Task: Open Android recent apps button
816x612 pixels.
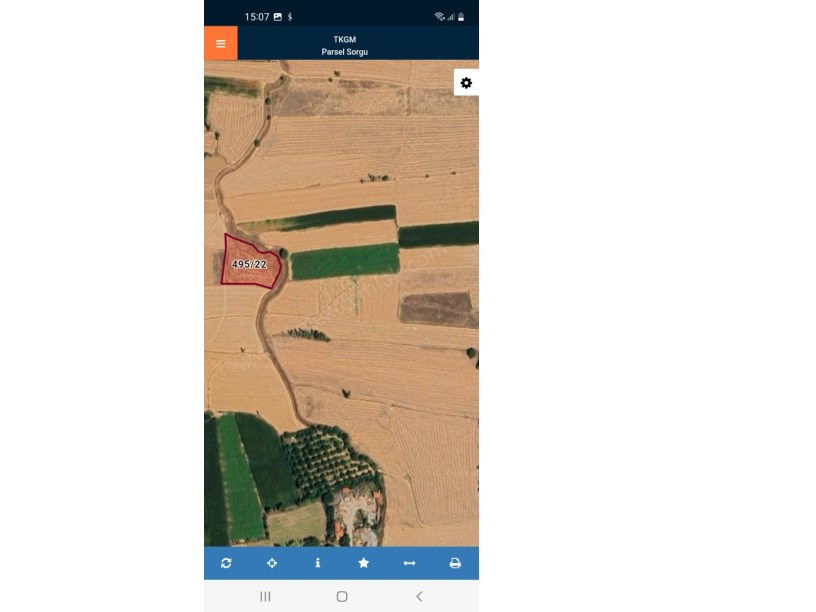Action: 265,596
